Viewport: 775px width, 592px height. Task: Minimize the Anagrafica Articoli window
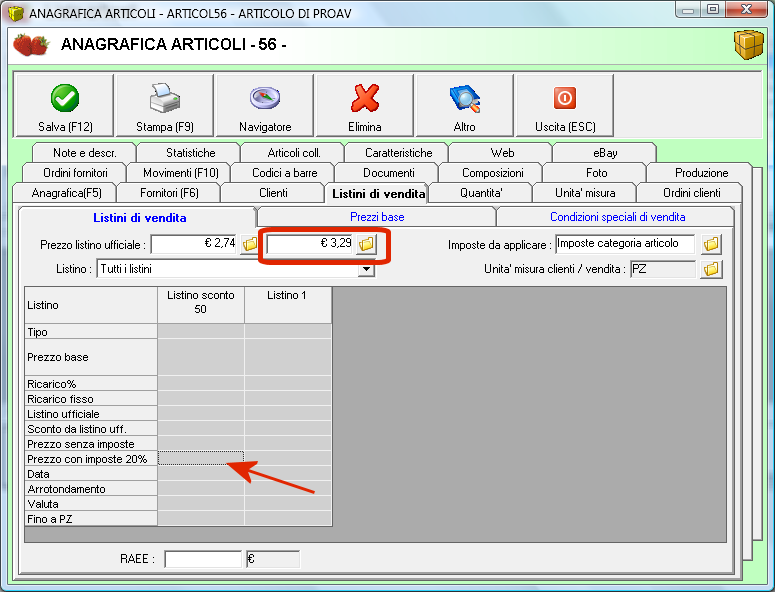(x=689, y=9)
